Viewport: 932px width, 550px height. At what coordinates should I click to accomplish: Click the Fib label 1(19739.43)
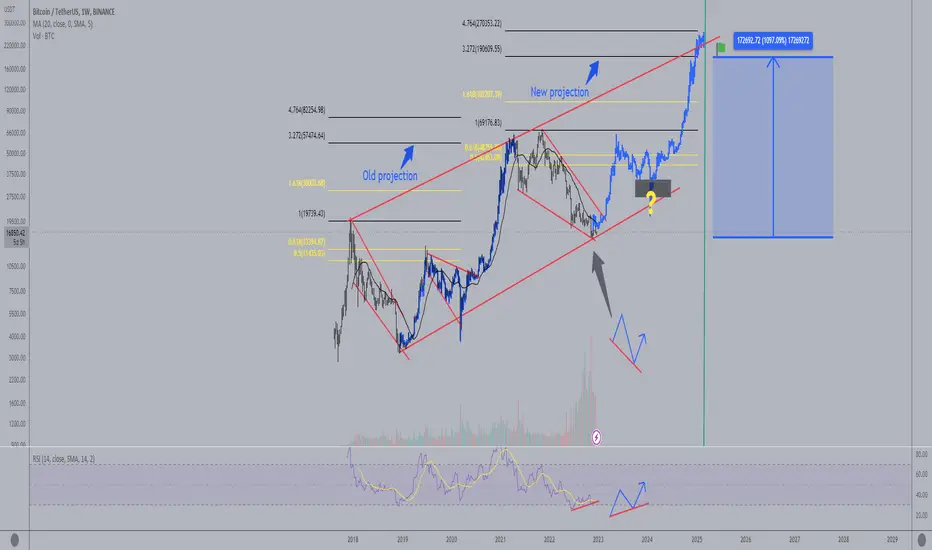[311, 213]
